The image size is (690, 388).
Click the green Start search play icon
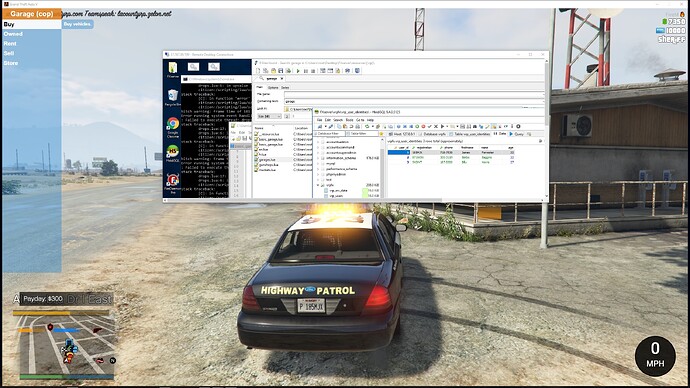[298, 70]
